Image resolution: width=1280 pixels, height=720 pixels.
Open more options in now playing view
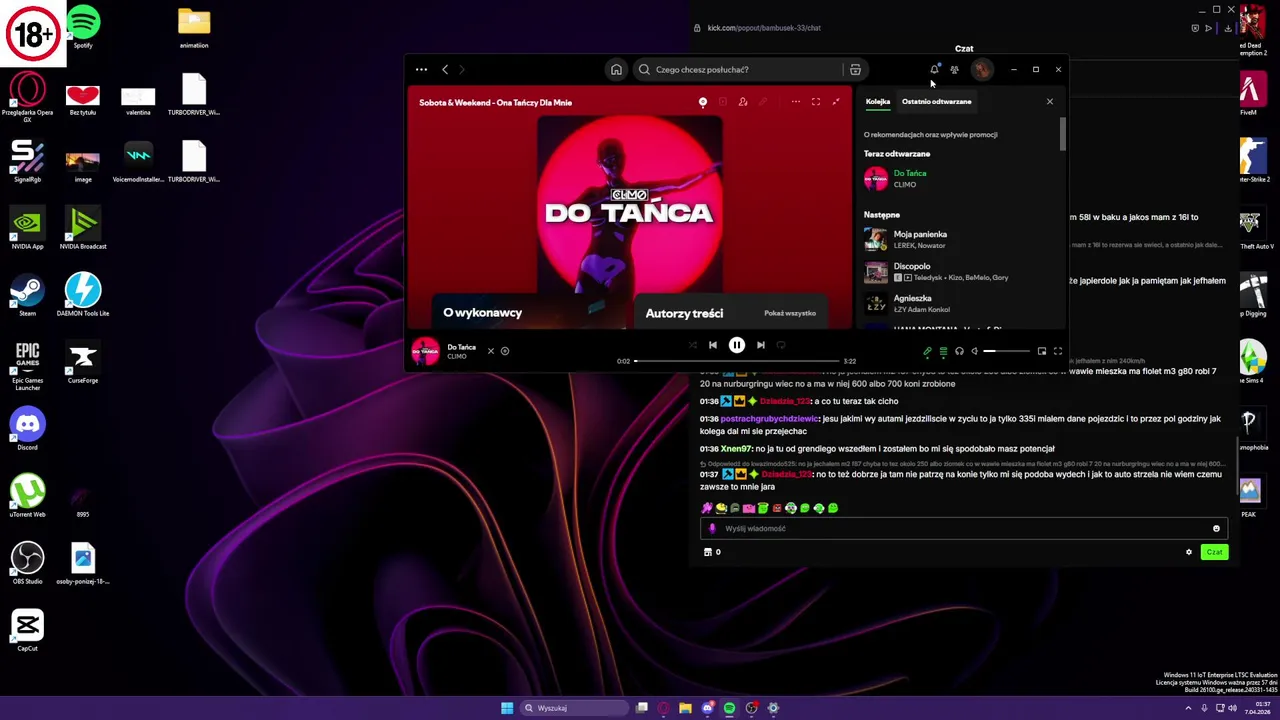pos(795,102)
